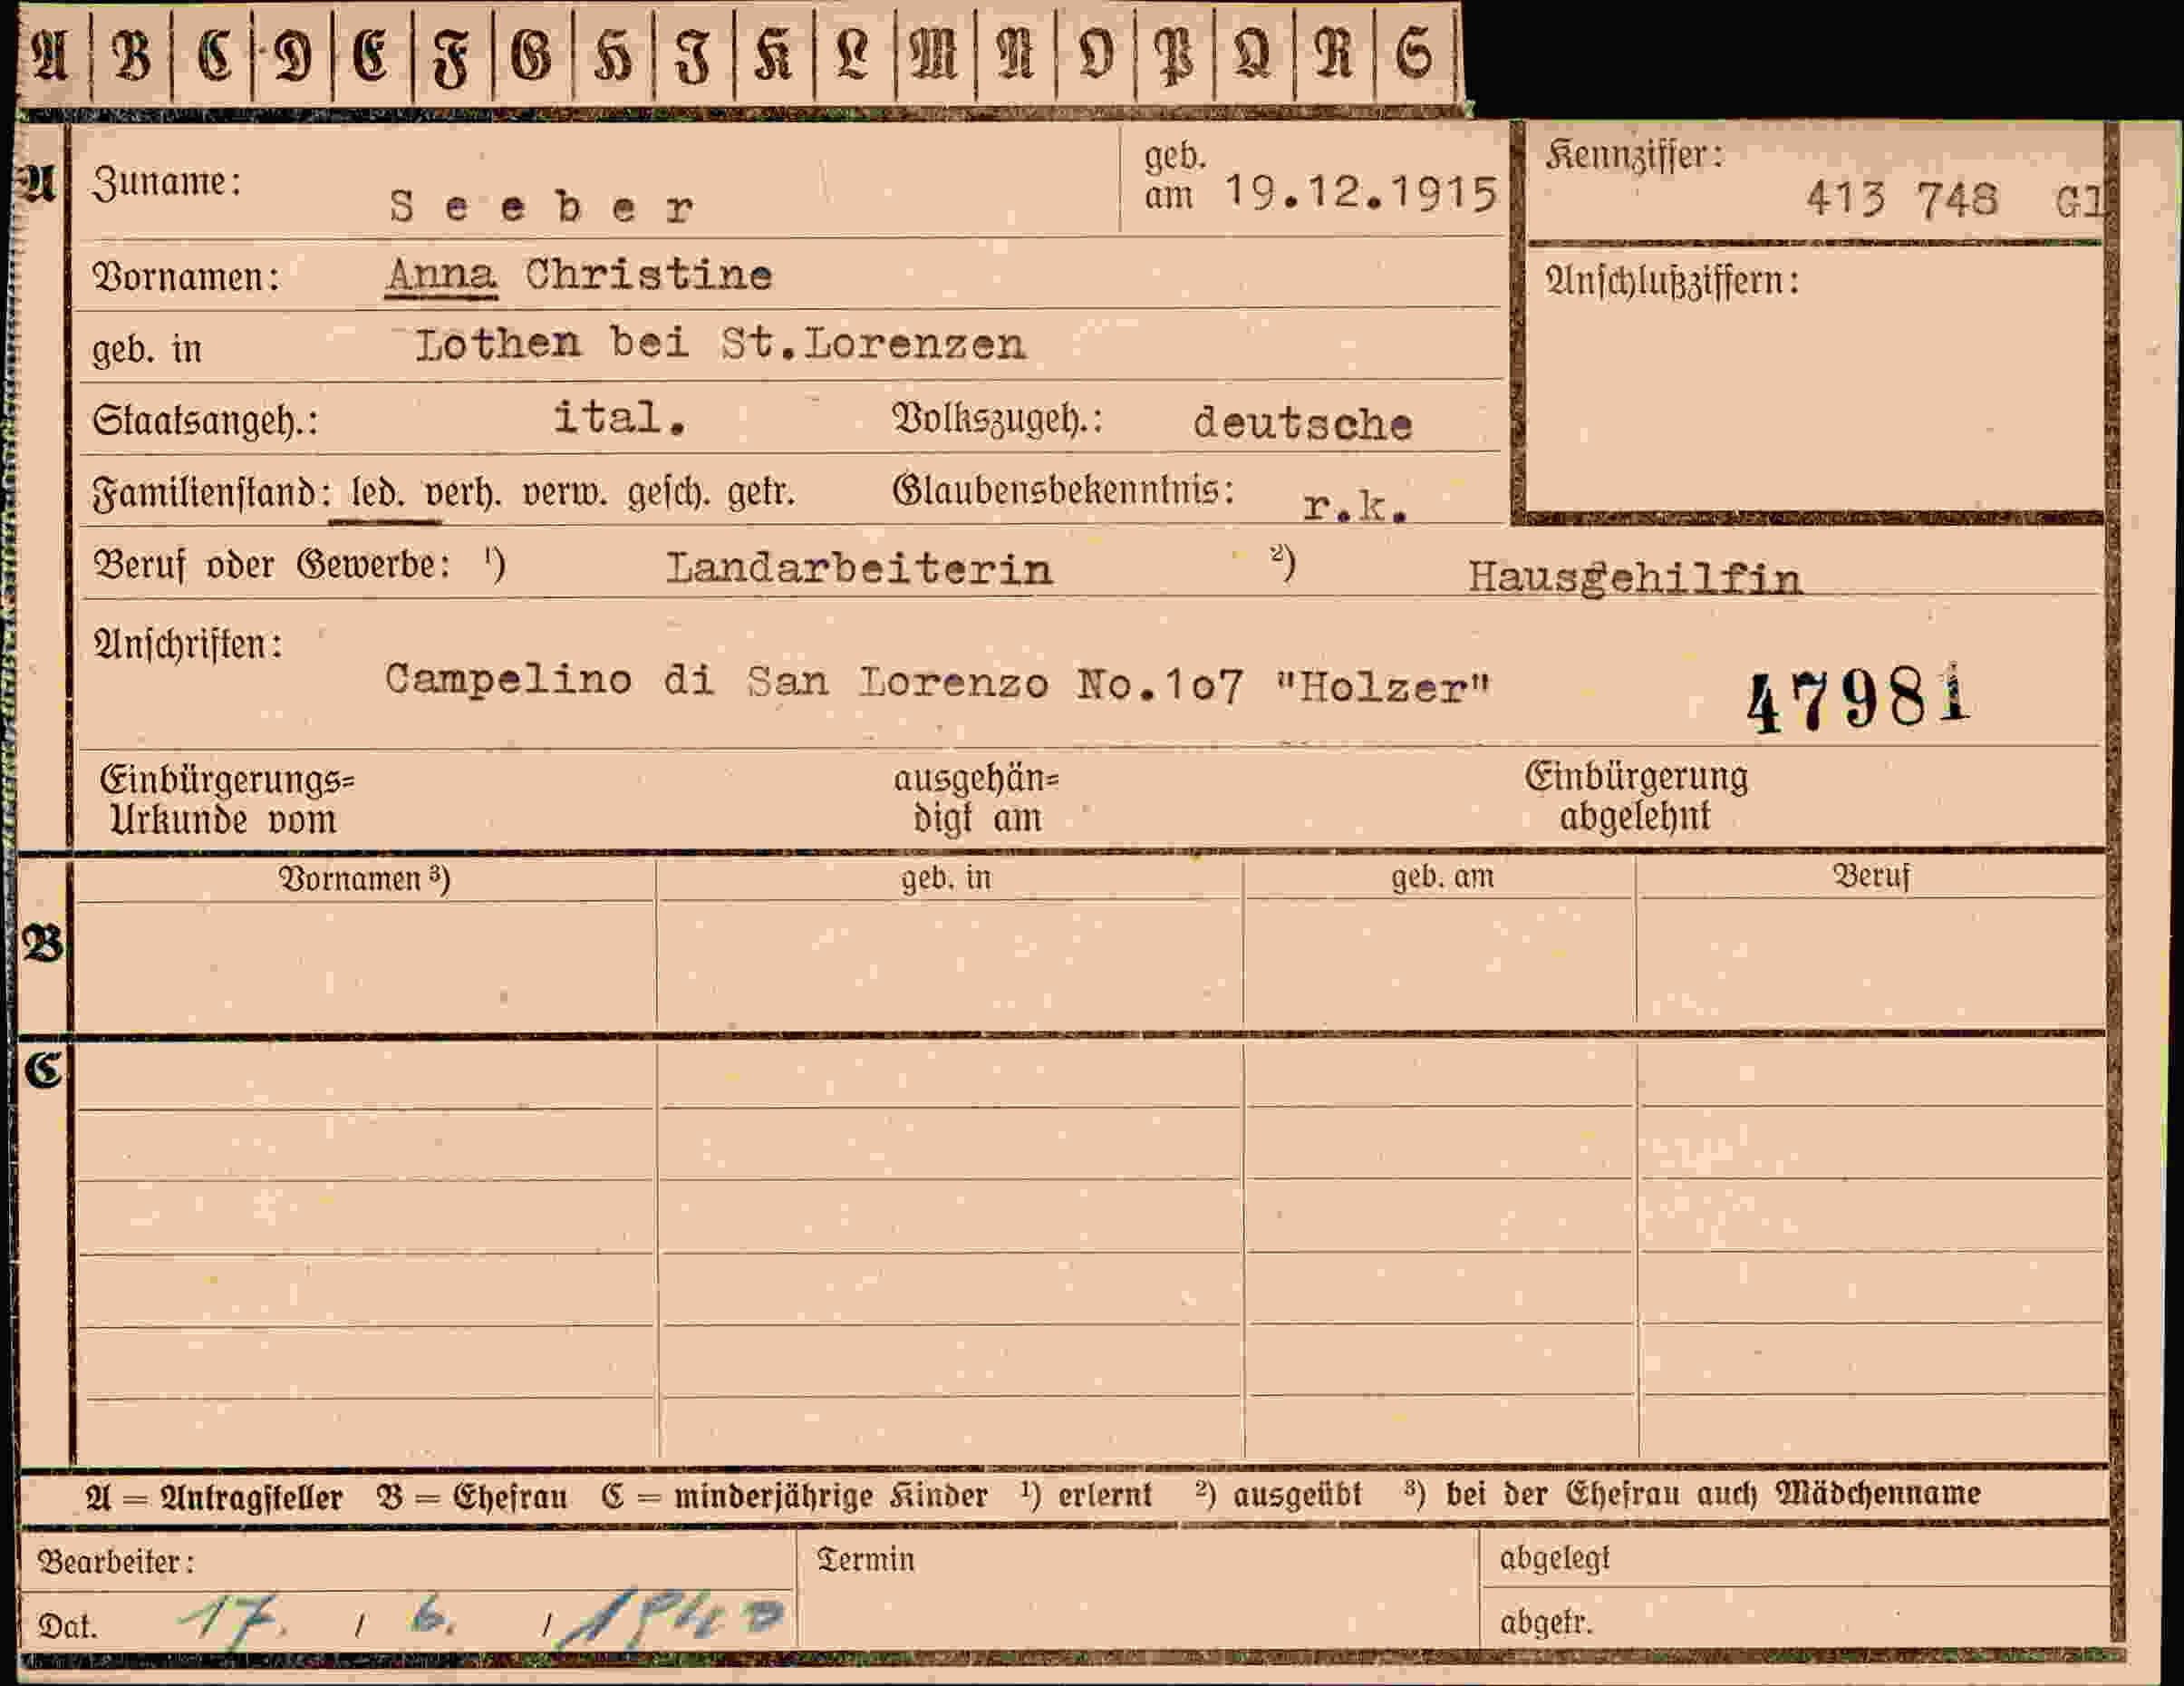Image resolution: width=2184 pixels, height=1686 pixels.
Task: Click the birthplace "Lothen bei St.Lorenzen"
Action: tap(721, 343)
